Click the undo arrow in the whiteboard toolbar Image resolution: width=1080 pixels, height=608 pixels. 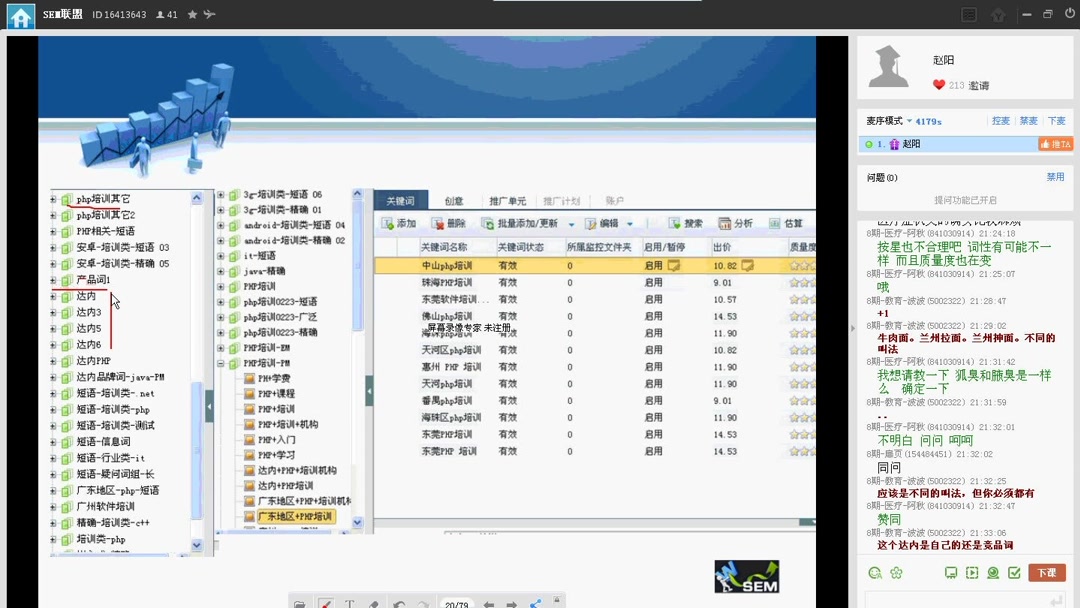[399, 602]
